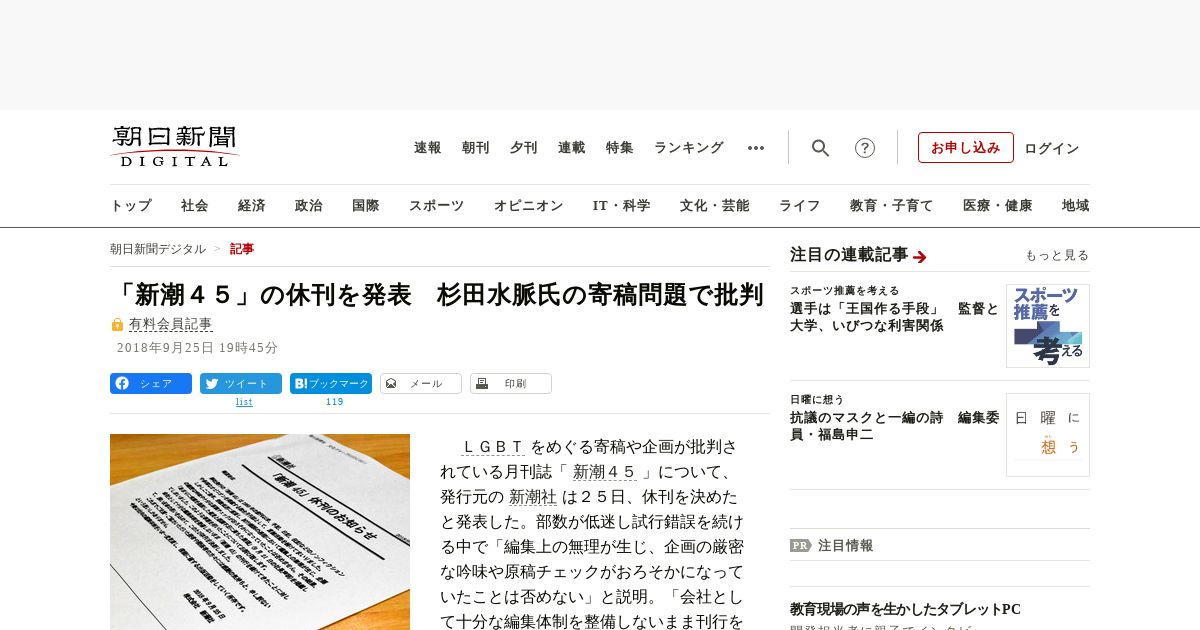
Task: Select the 地域 navigation tab
Action: coord(1076,206)
